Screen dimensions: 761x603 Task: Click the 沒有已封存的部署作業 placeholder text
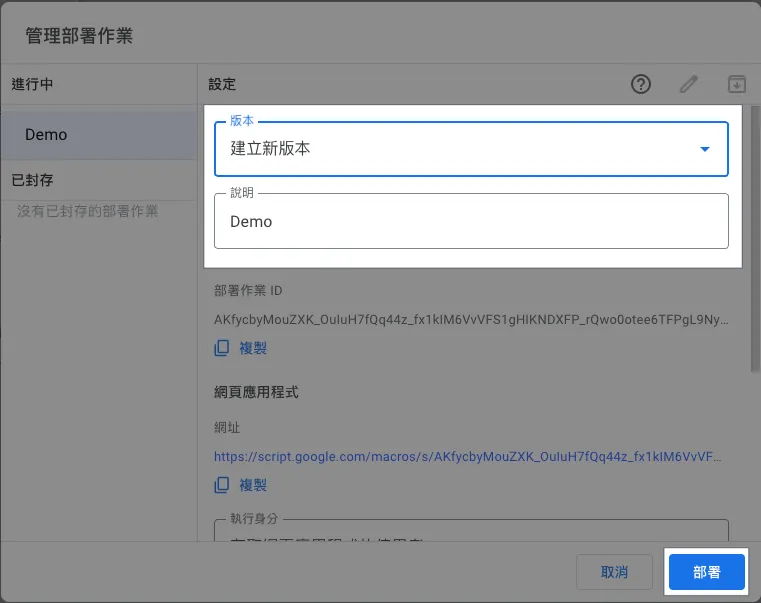[x=88, y=211]
